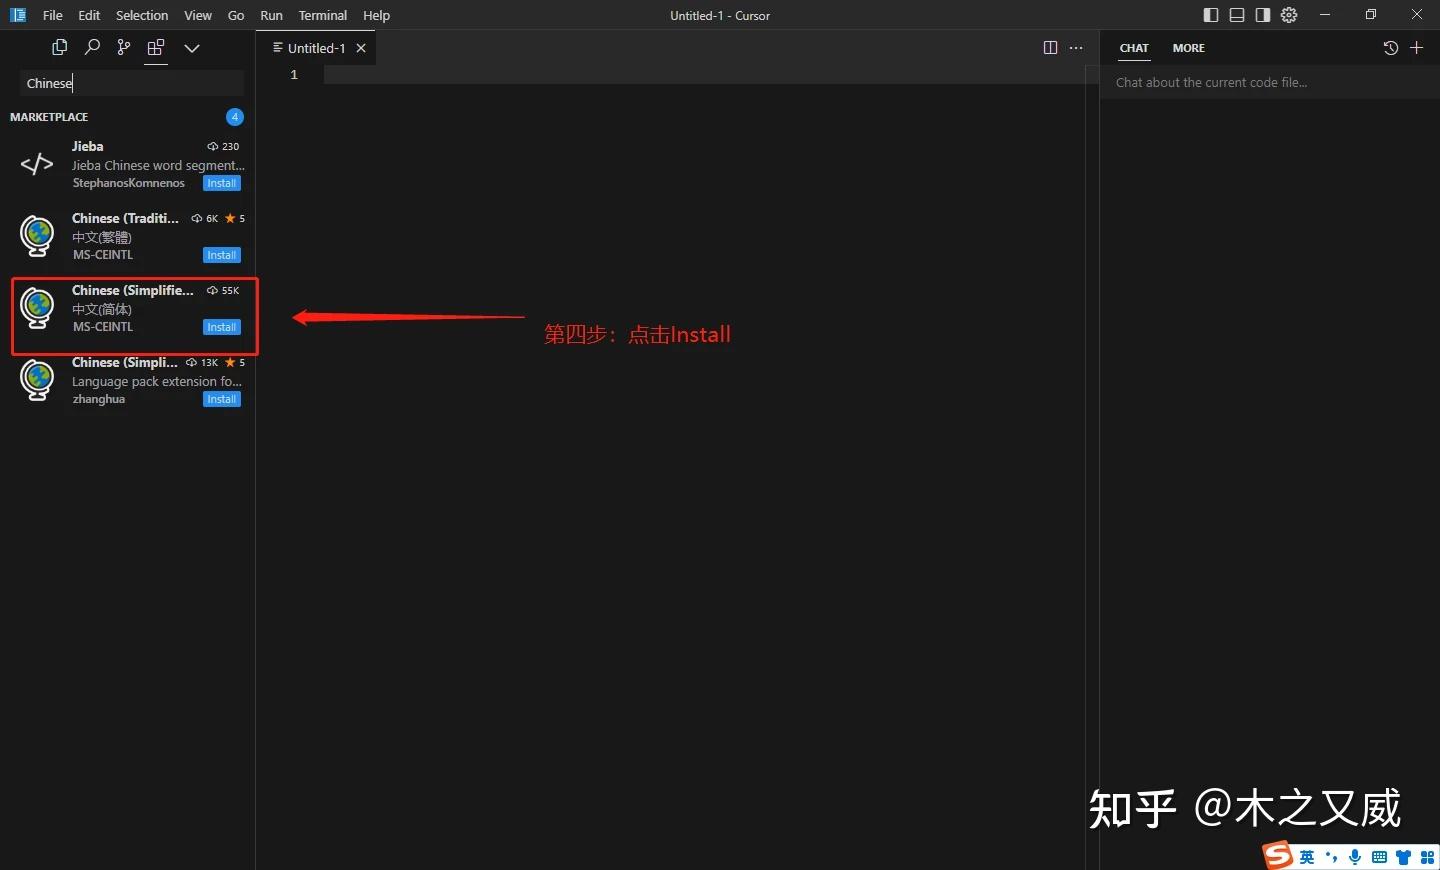Open Sogou toolbox grid icon
The image size is (1440, 870).
pos(1428,857)
